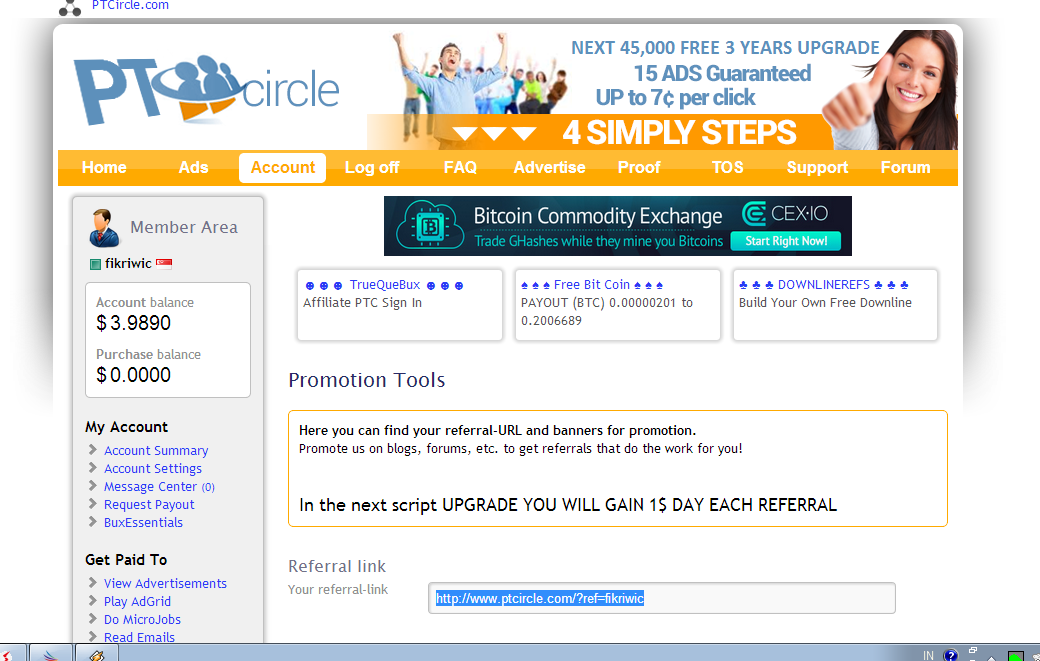Click the help question mark tray icon
This screenshot has width=1040, height=661.
coord(950,655)
